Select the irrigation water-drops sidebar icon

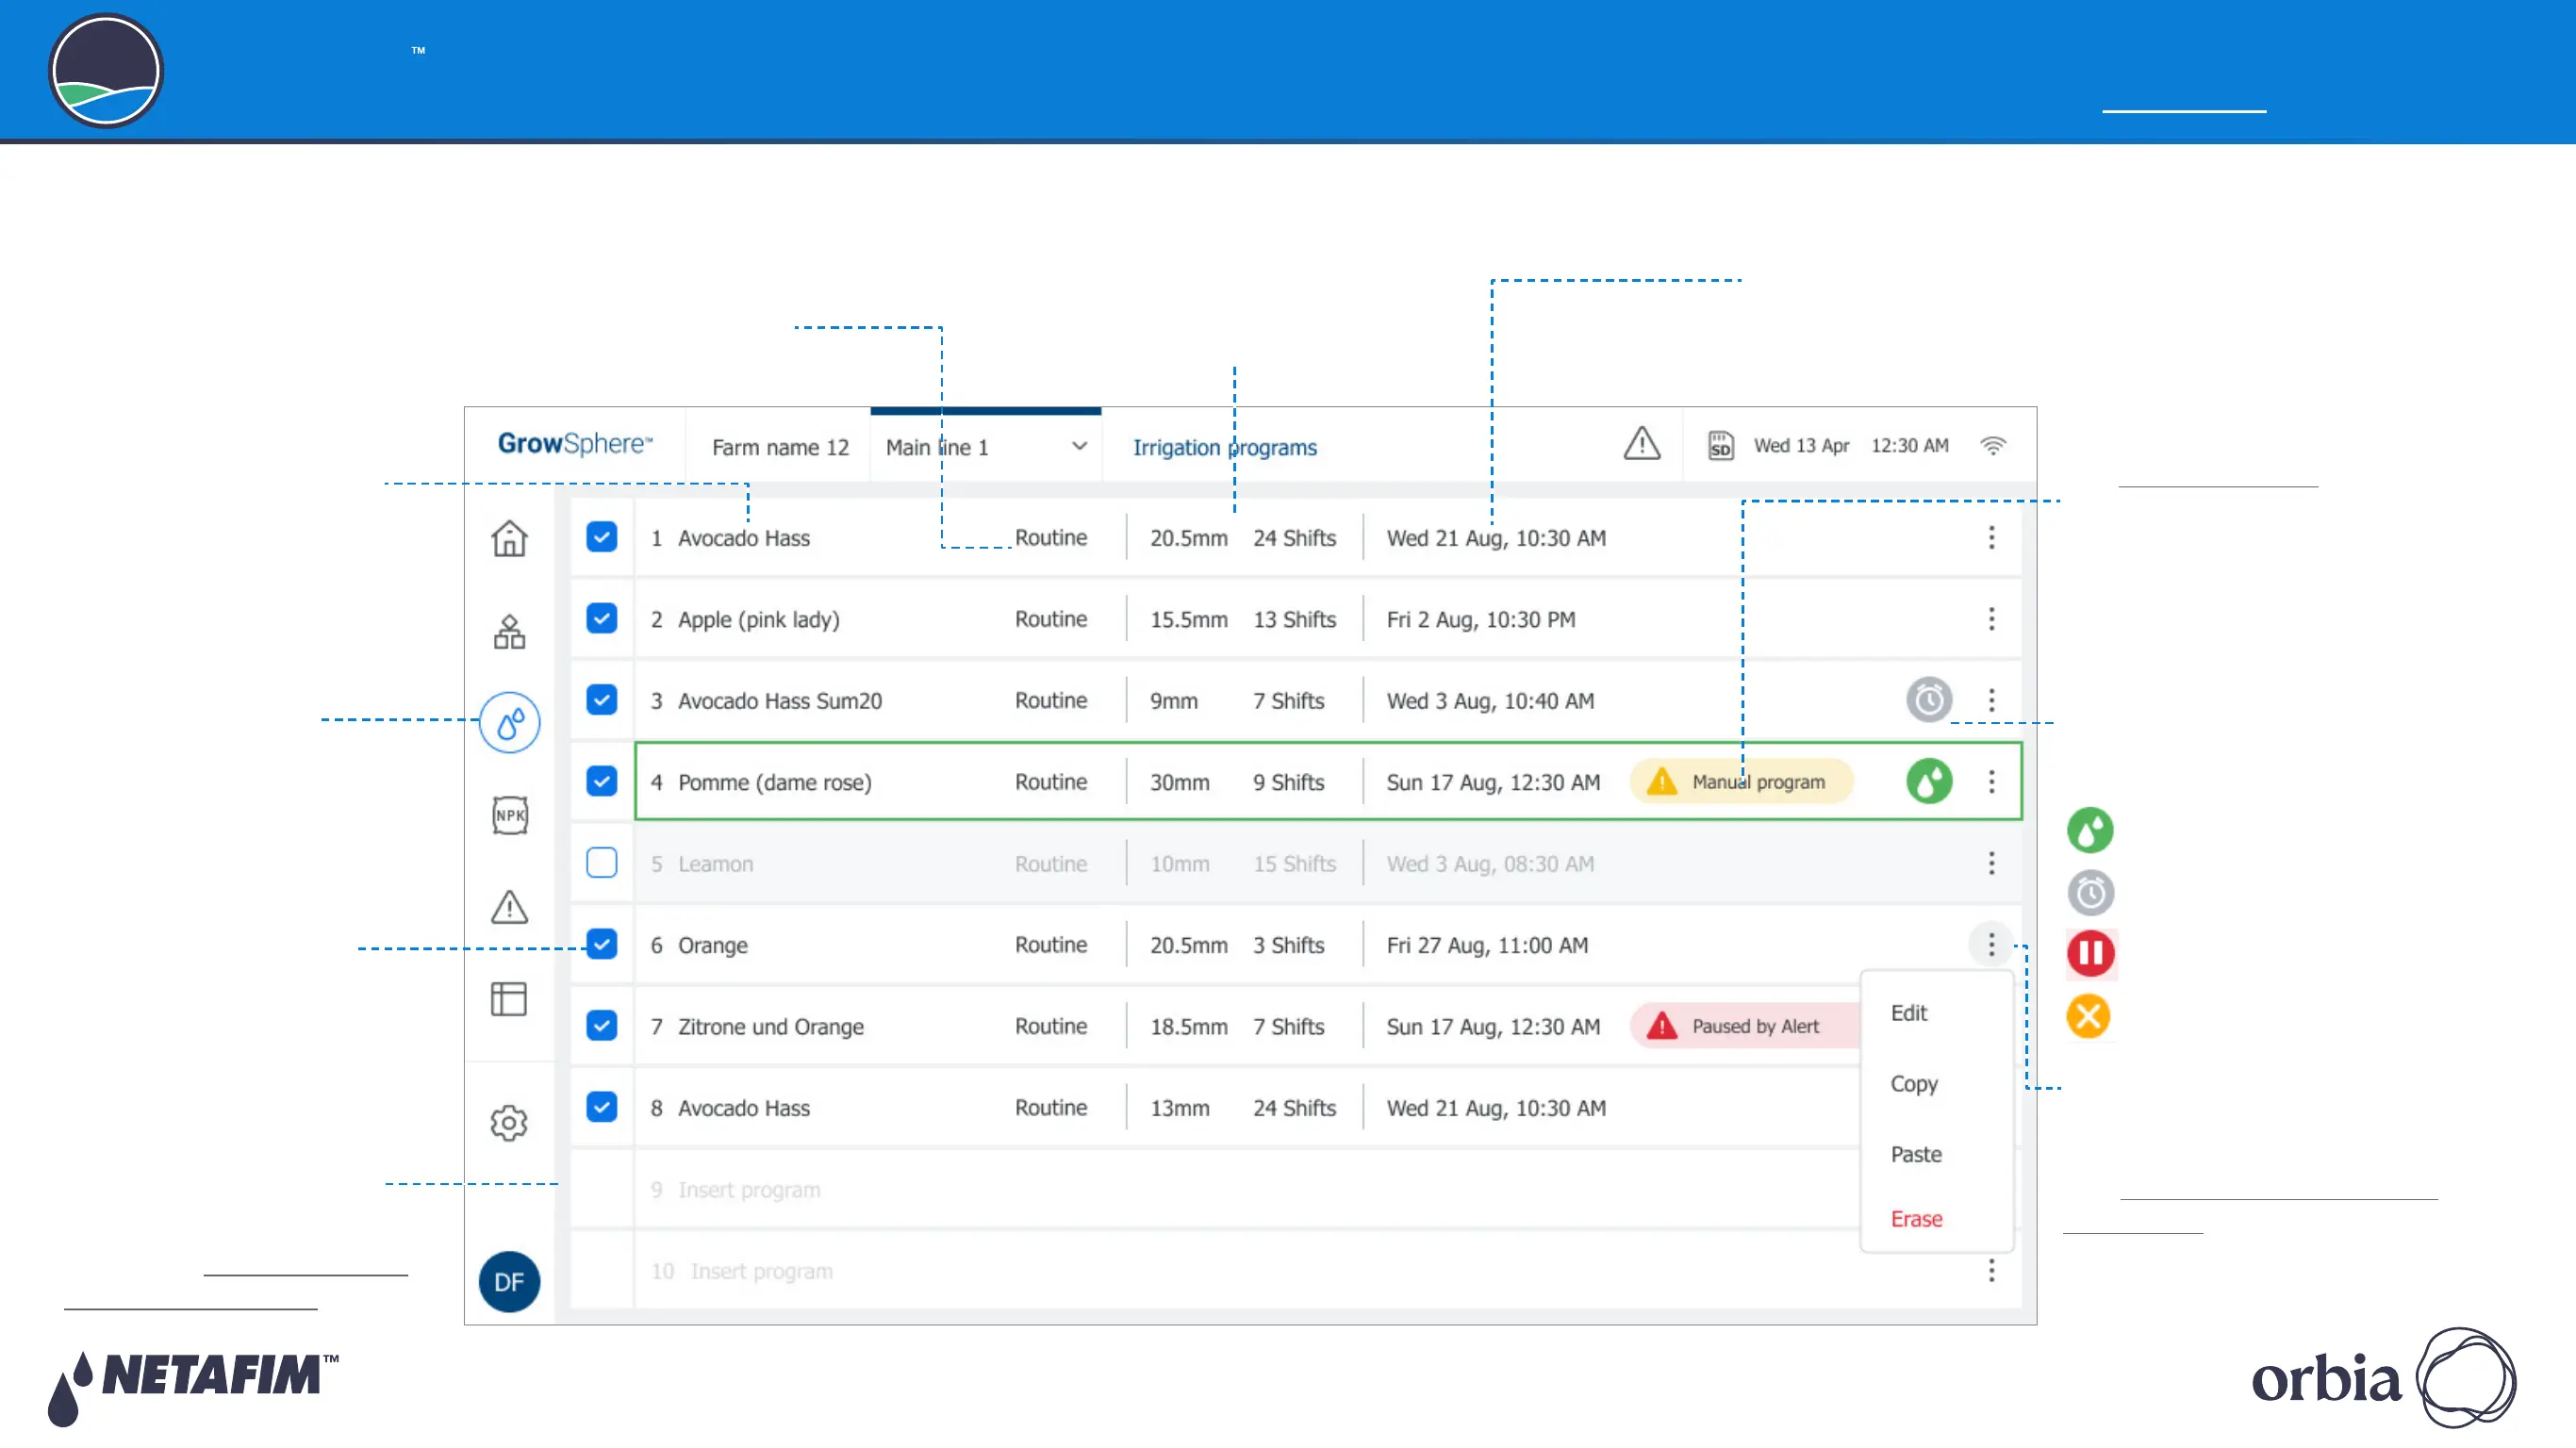pos(509,722)
